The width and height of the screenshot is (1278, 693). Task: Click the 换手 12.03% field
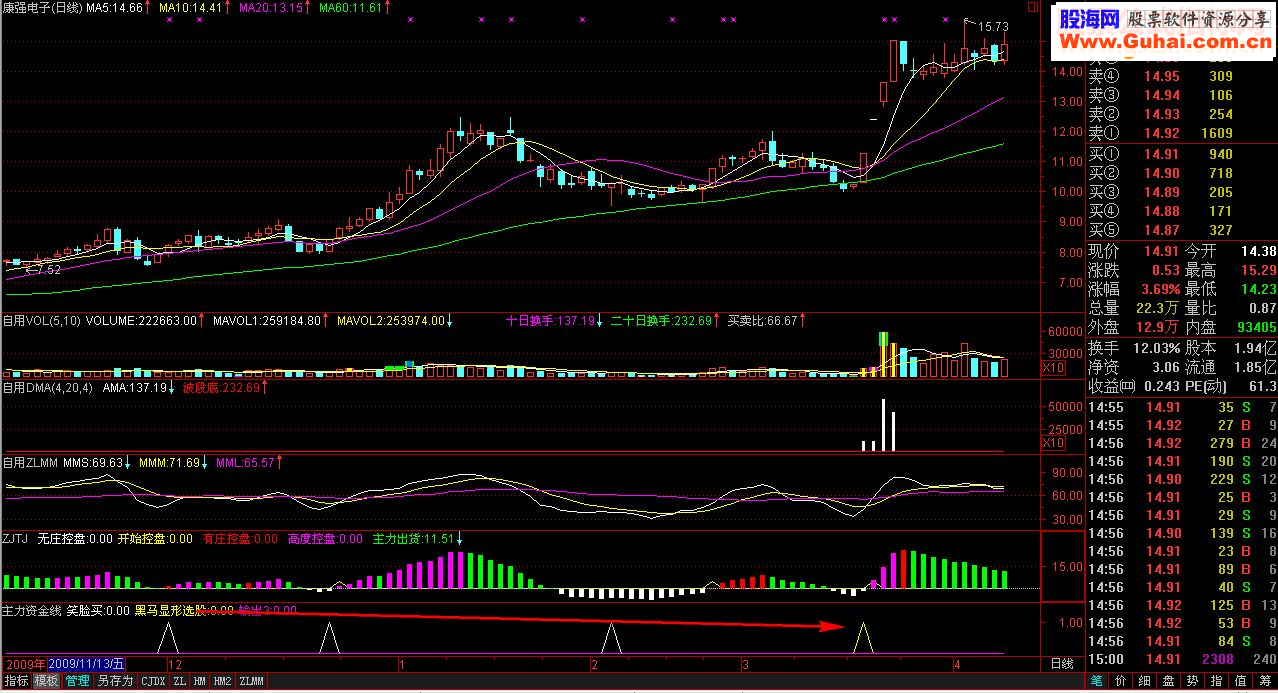[x=1134, y=348]
